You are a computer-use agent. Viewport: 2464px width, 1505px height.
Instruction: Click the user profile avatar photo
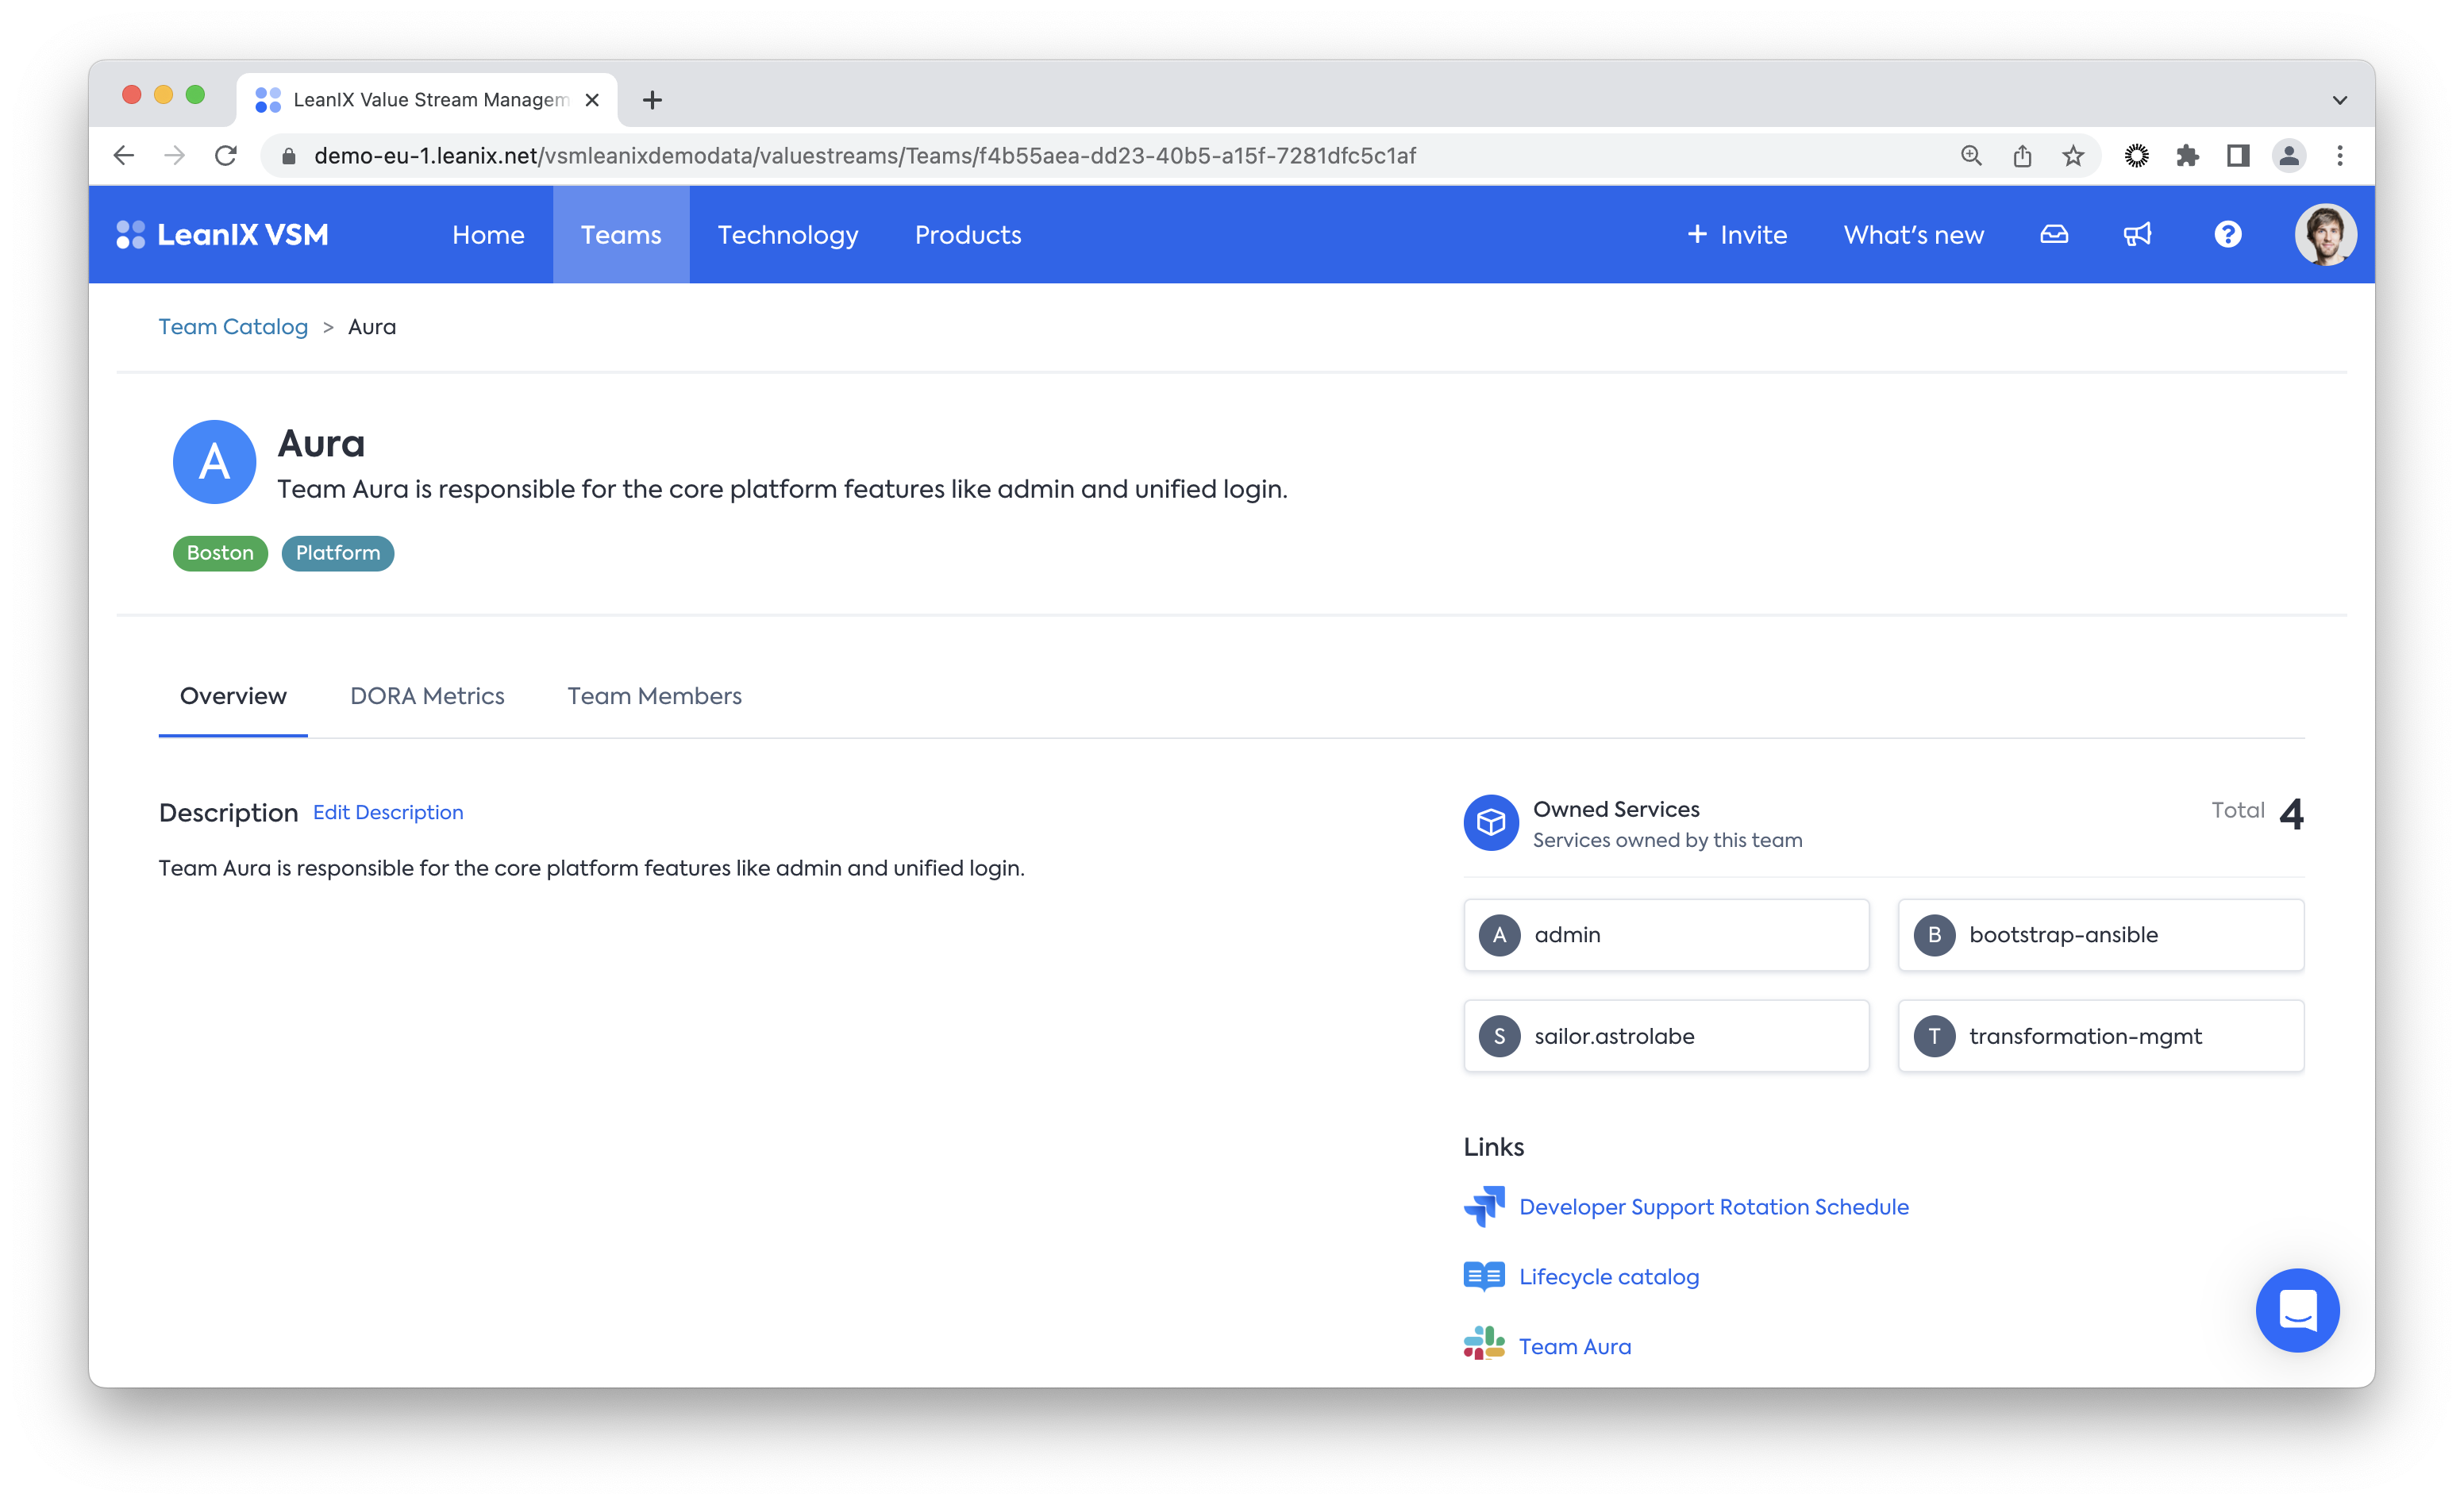tap(2324, 234)
